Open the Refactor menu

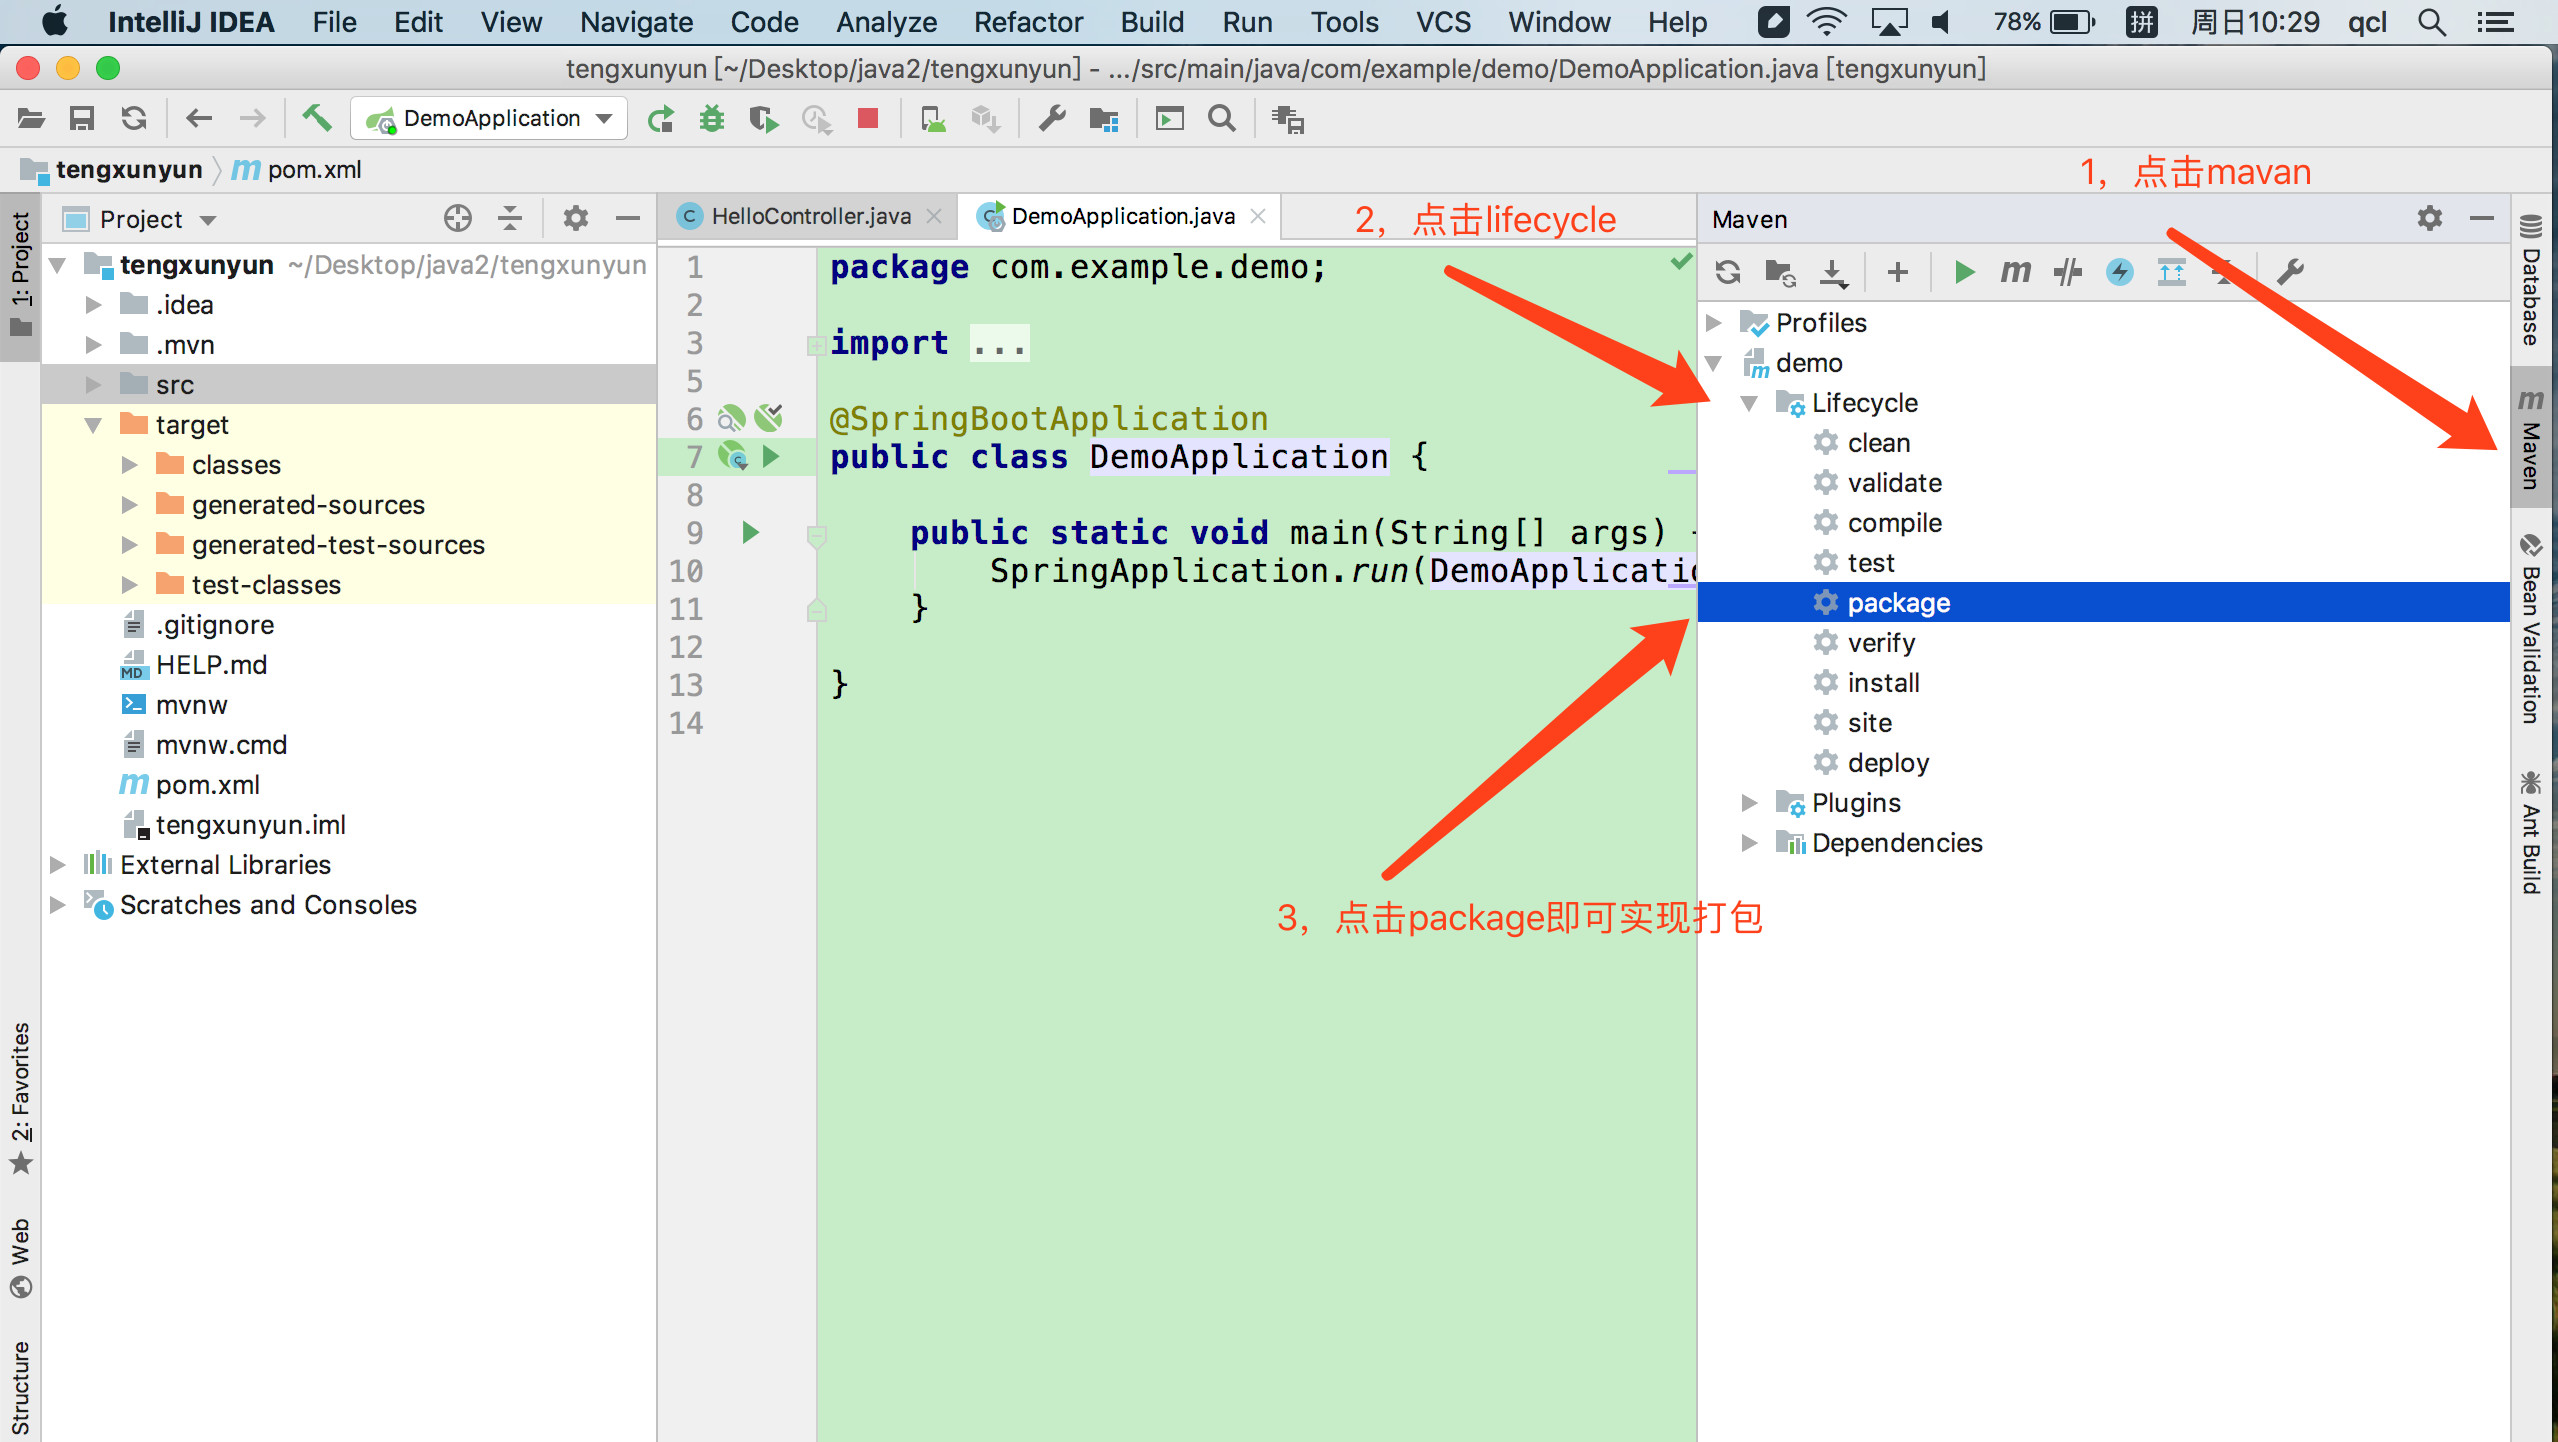(x=1027, y=22)
